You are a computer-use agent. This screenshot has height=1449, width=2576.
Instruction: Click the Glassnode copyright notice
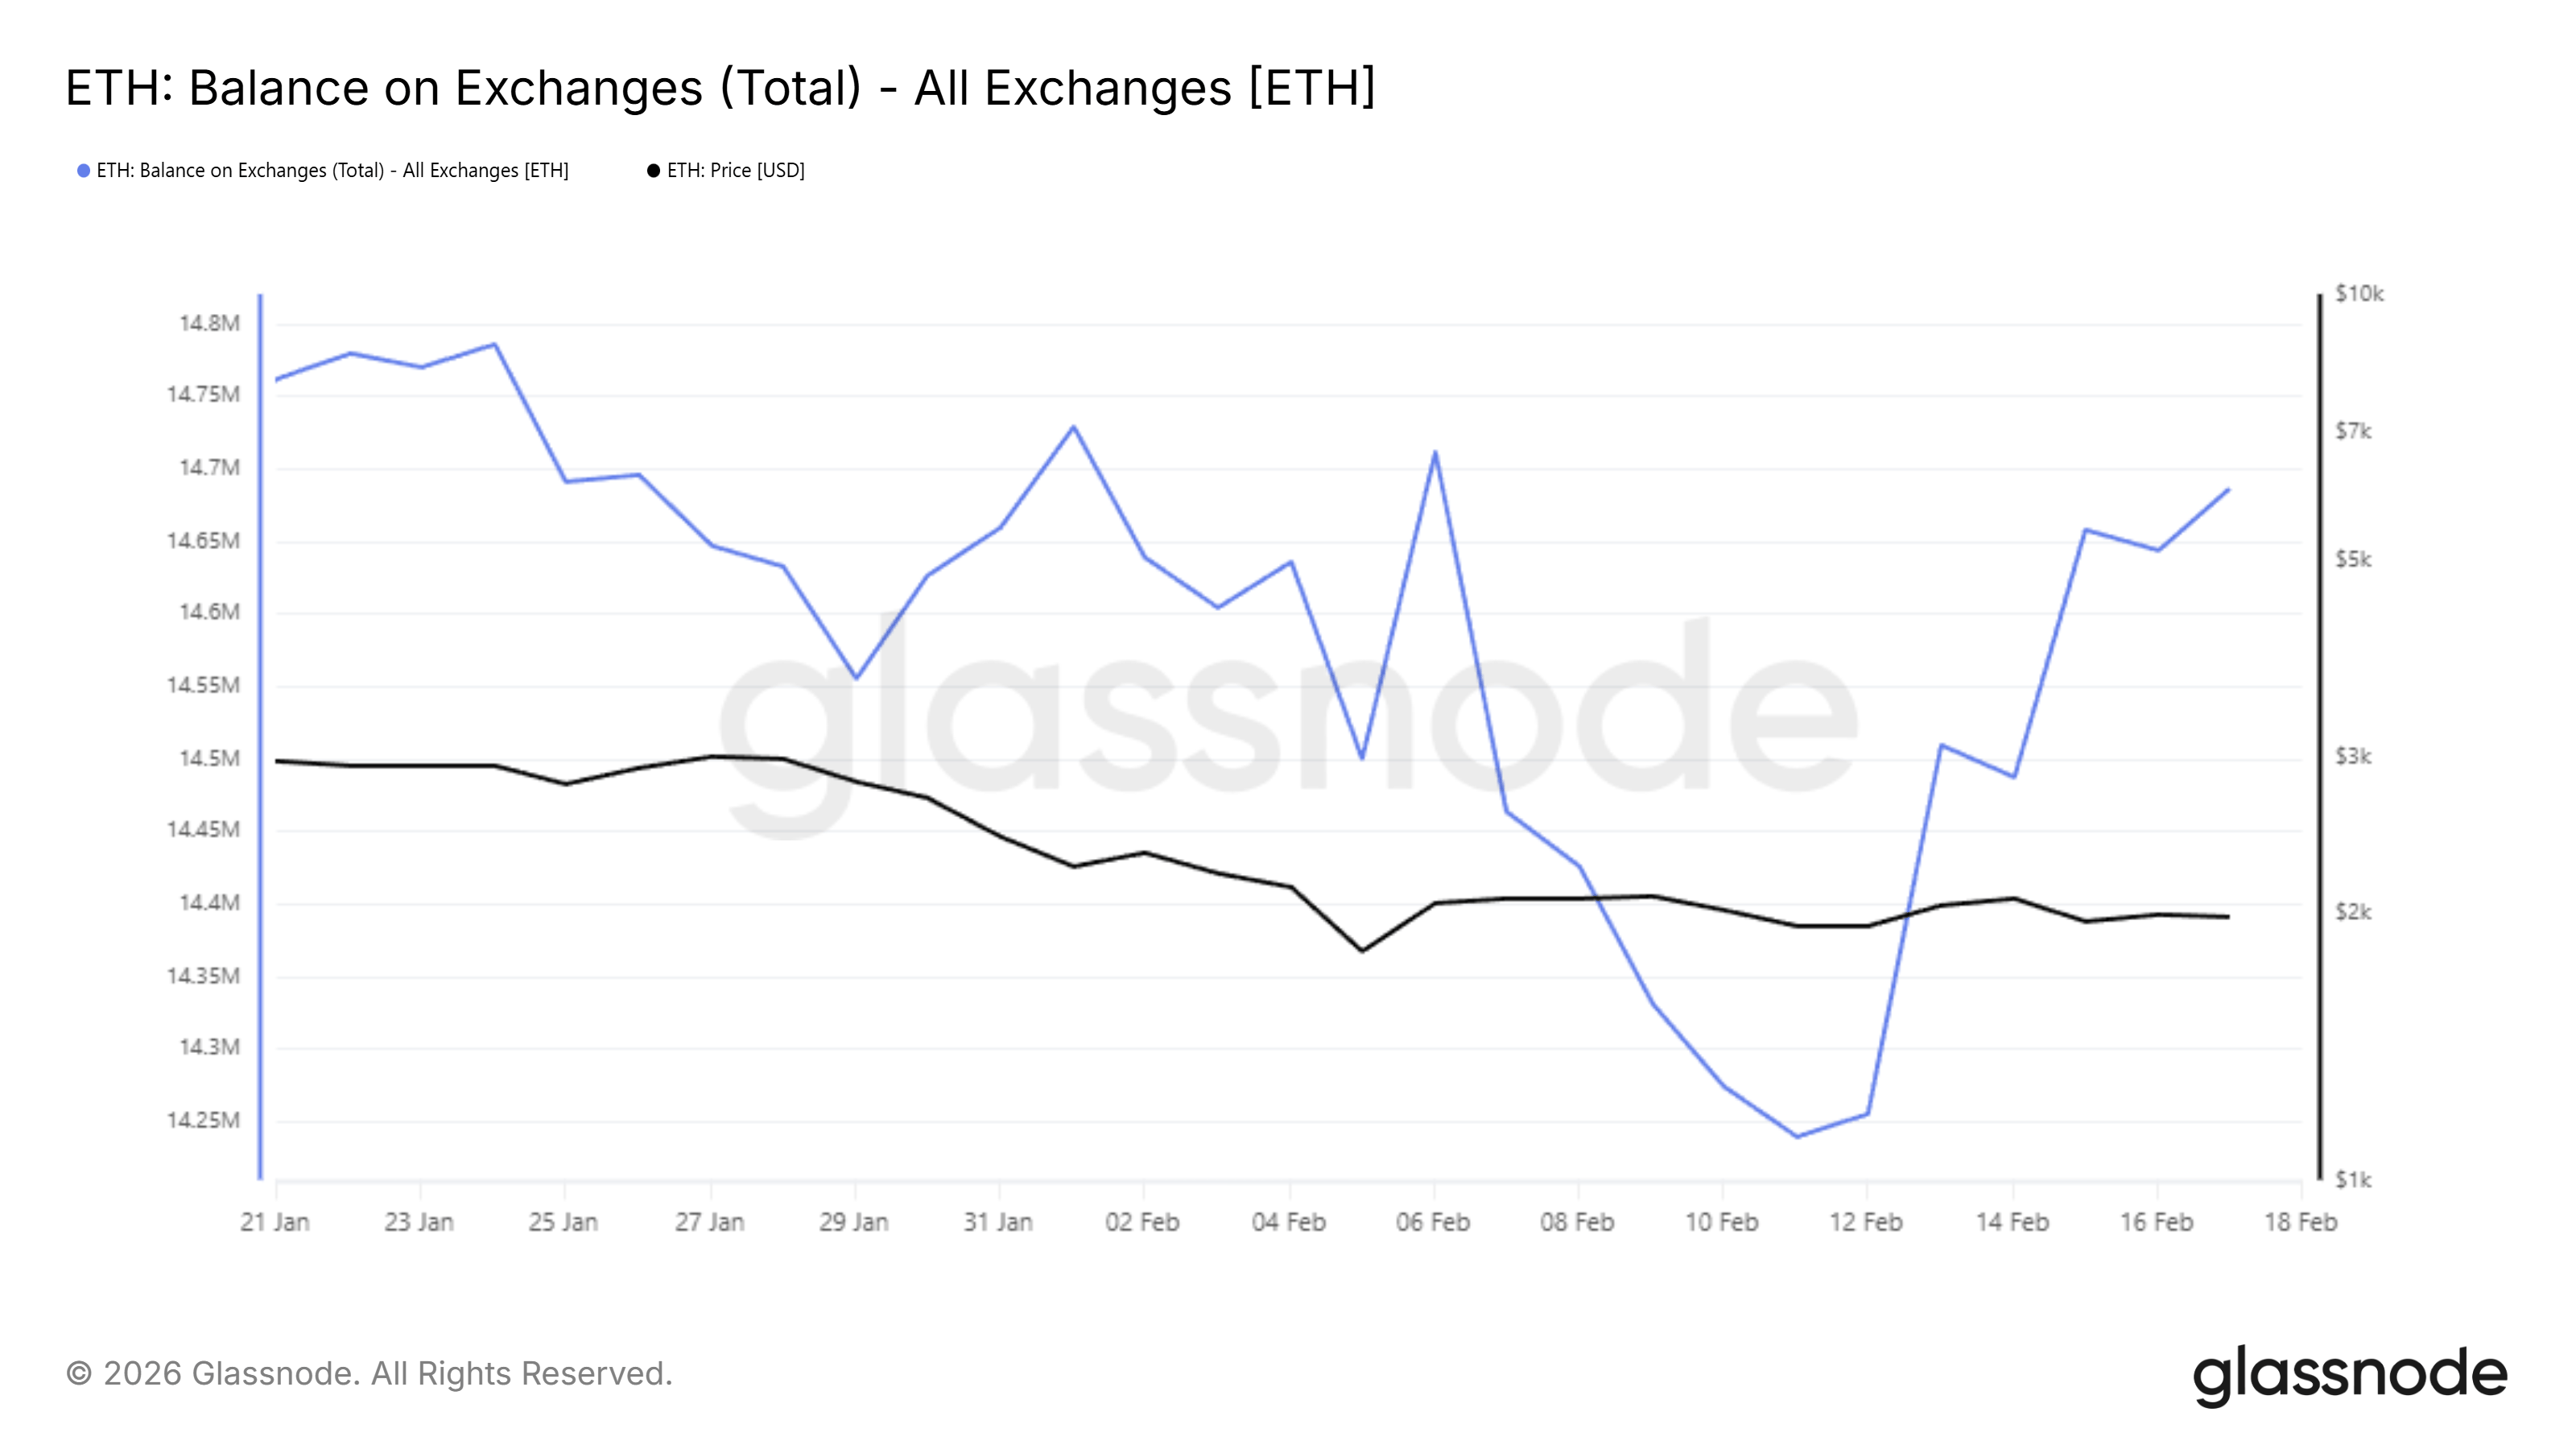pos(369,1374)
